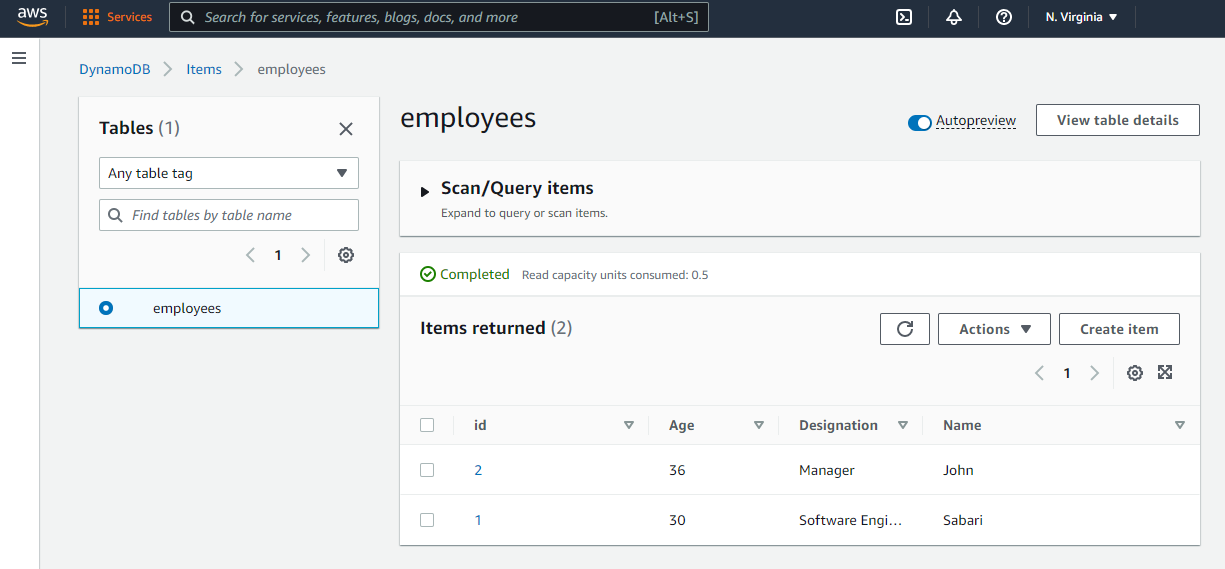Open the hamburger side navigation menu
Screen dimensions: 1225x569
(x=18, y=58)
